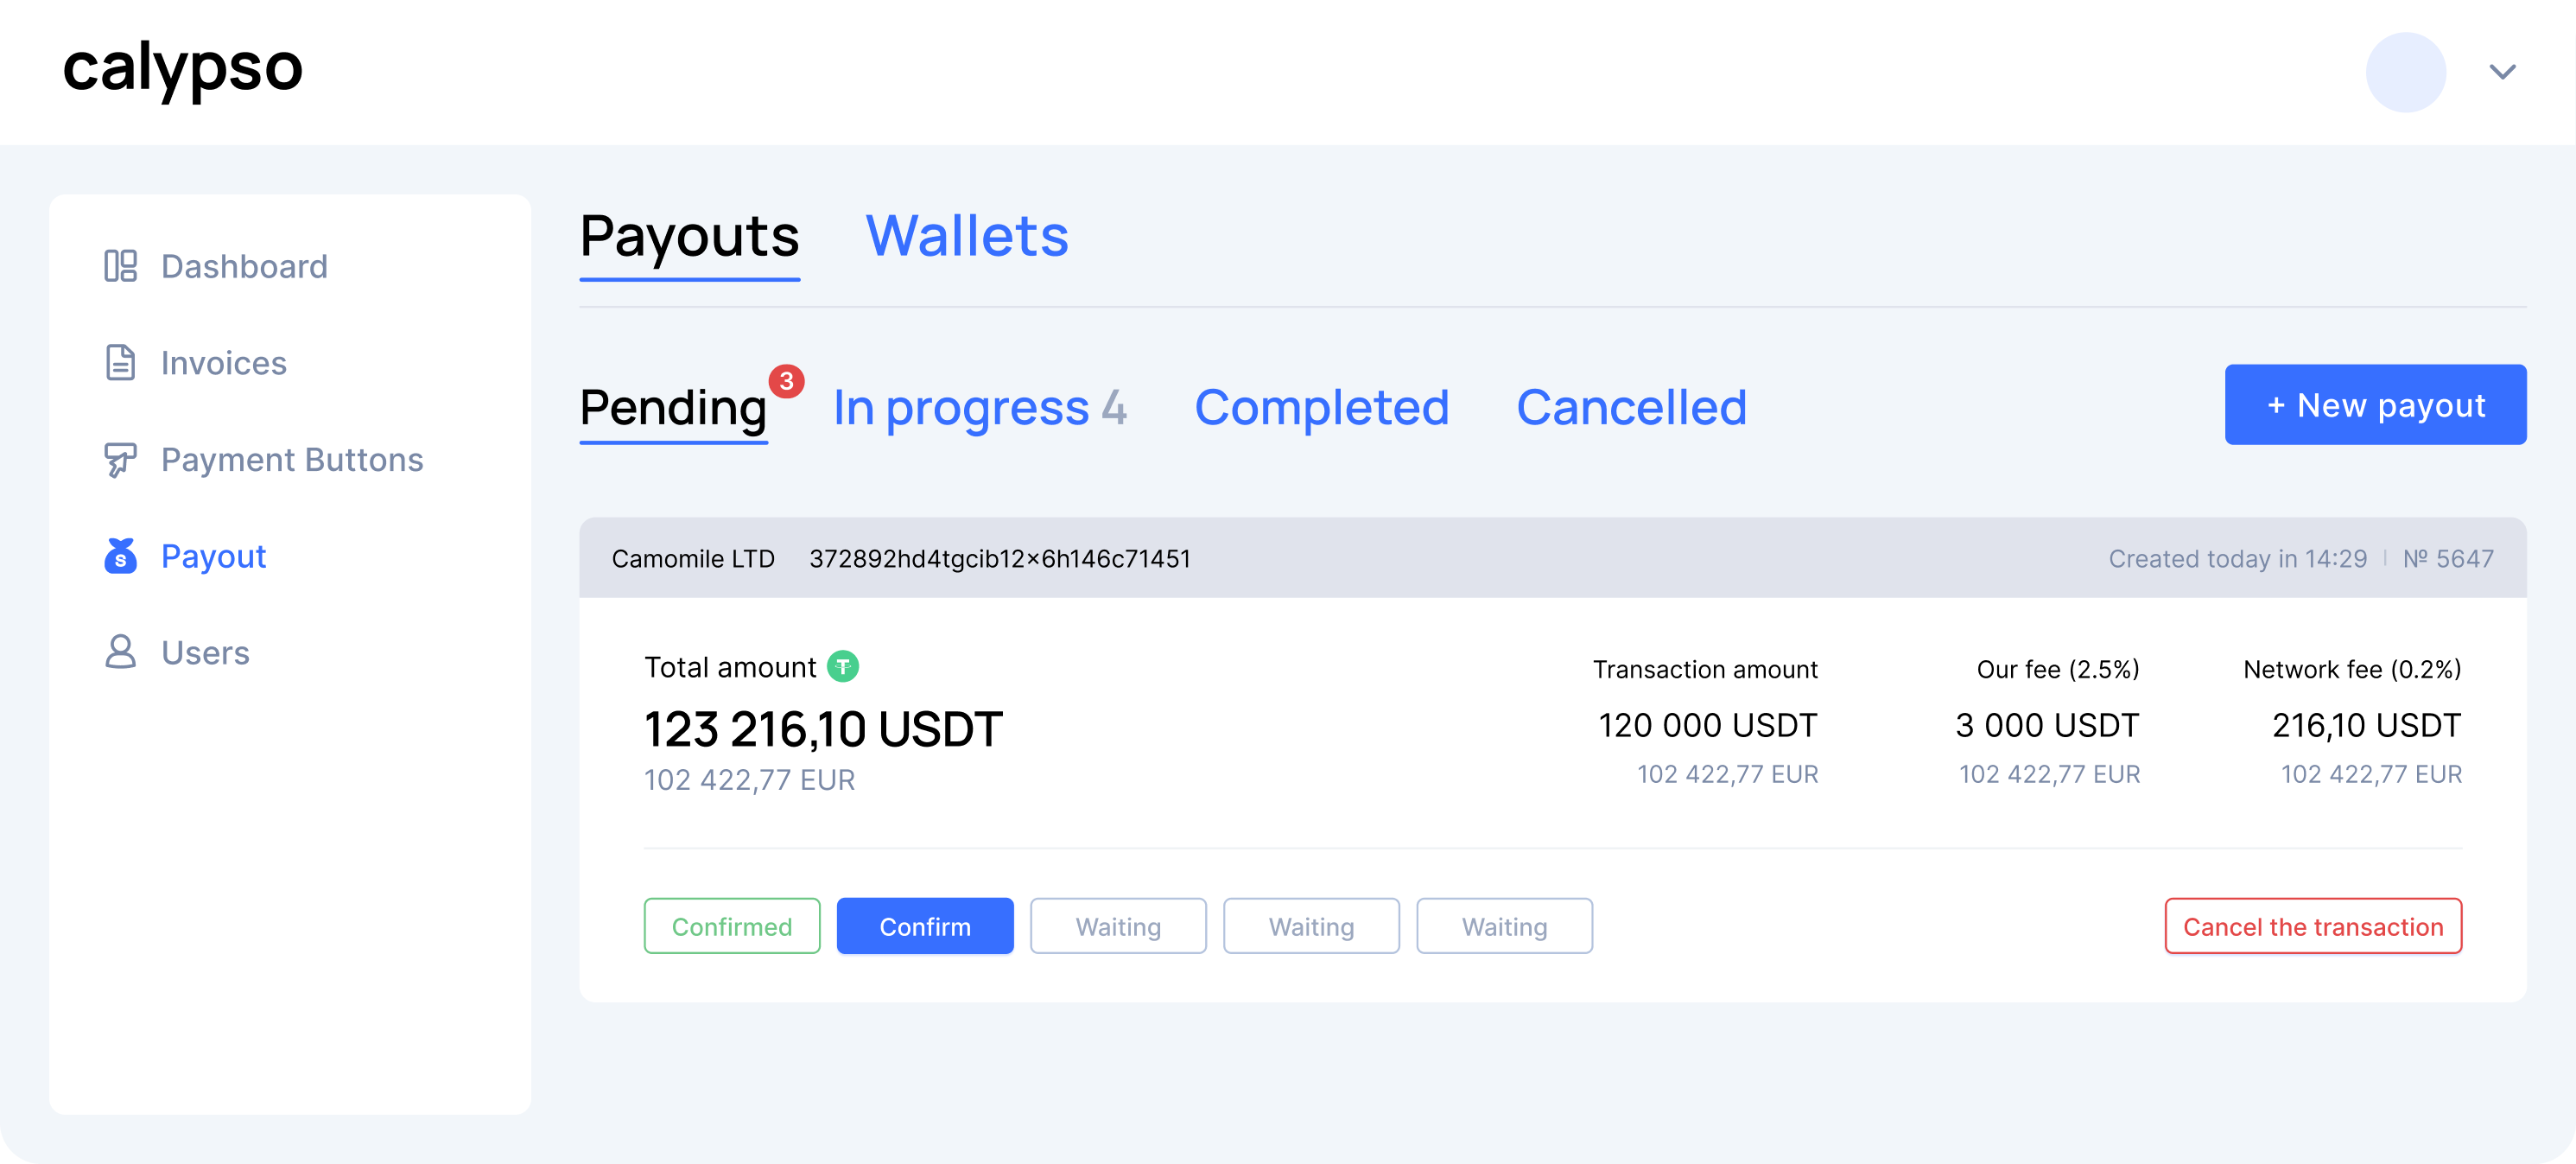Click the first Waiting status box
Image resolution: width=2576 pixels, height=1164 pixels.
1118,927
